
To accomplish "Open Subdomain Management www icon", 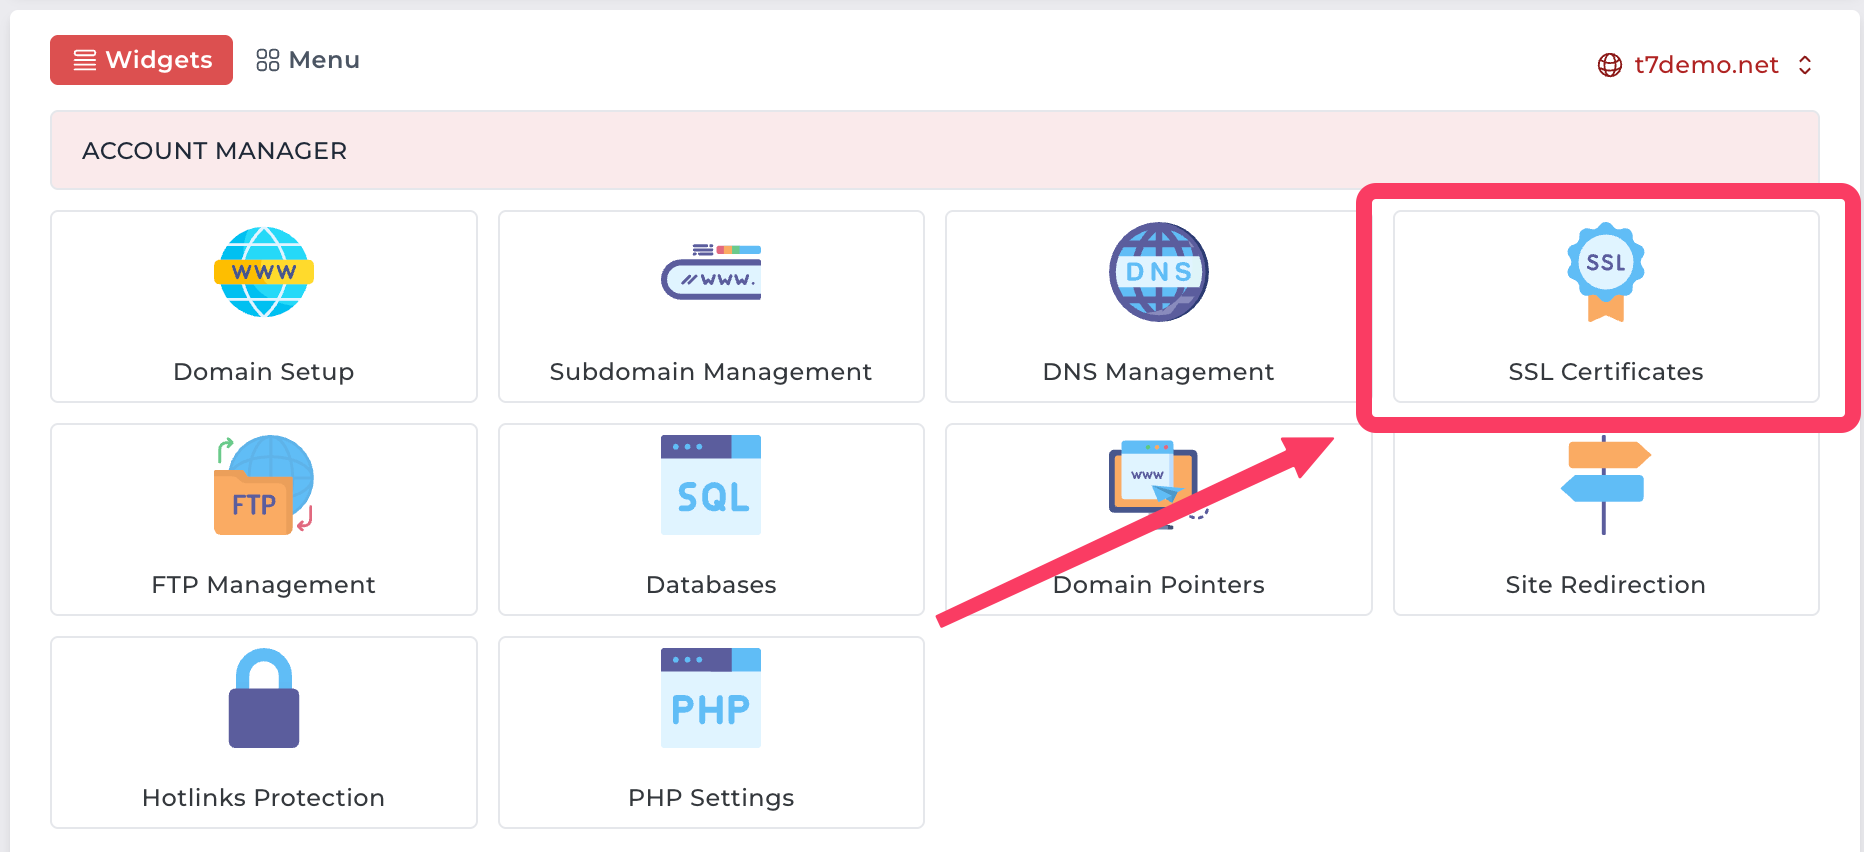I will click(710, 272).
